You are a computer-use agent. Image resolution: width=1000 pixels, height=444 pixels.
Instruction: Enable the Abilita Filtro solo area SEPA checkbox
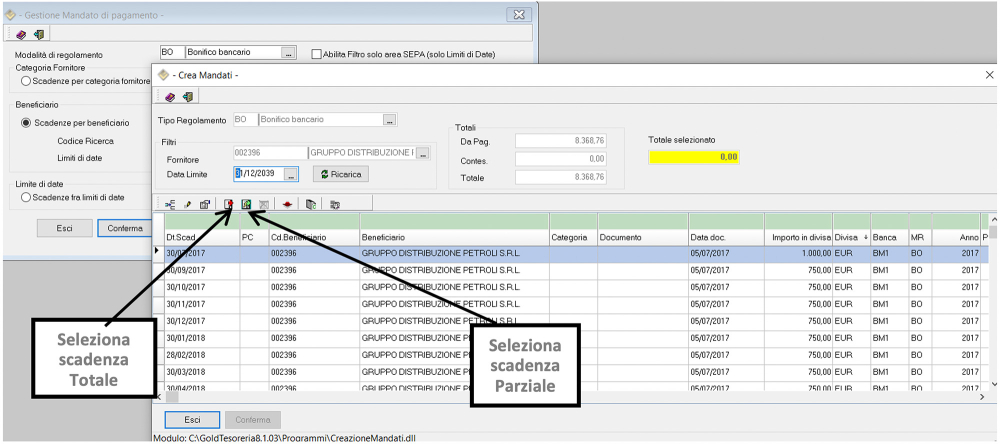(317, 54)
